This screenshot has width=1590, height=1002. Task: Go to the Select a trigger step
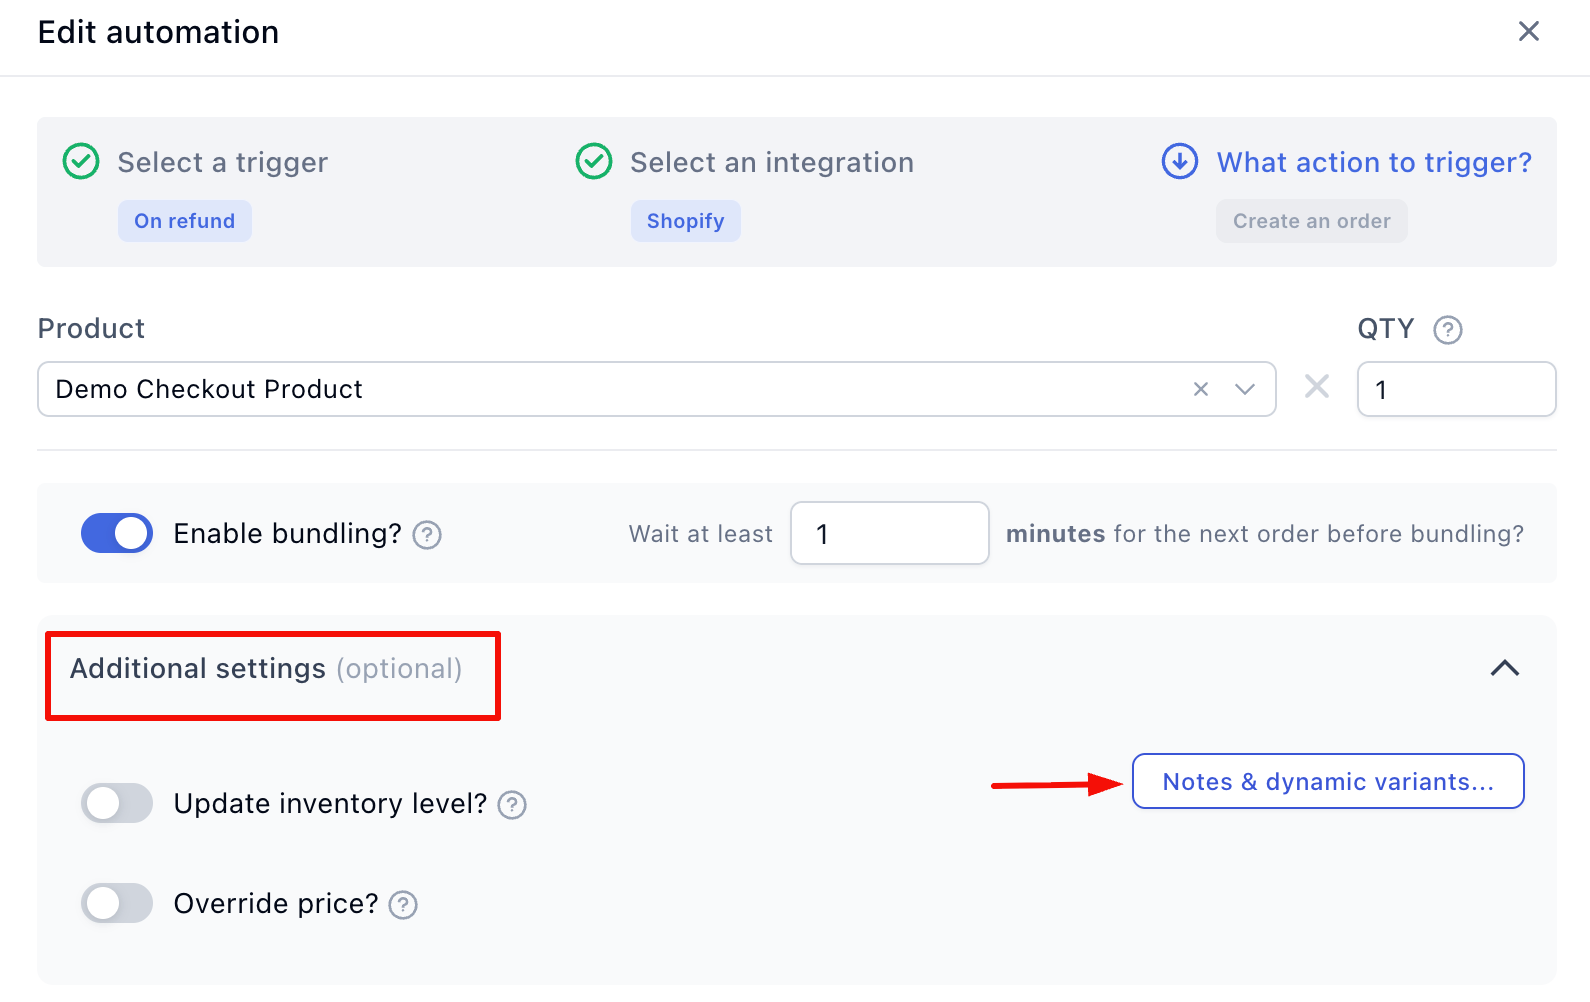pyautogui.click(x=222, y=162)
